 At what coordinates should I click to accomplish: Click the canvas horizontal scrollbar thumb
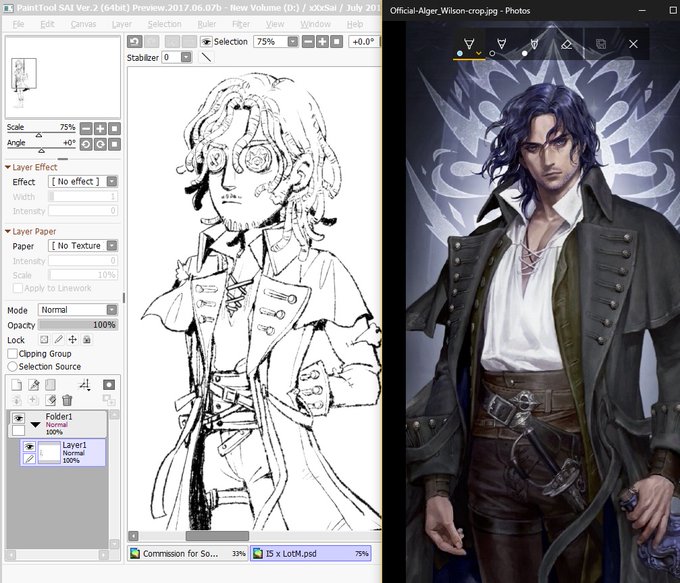217,536
